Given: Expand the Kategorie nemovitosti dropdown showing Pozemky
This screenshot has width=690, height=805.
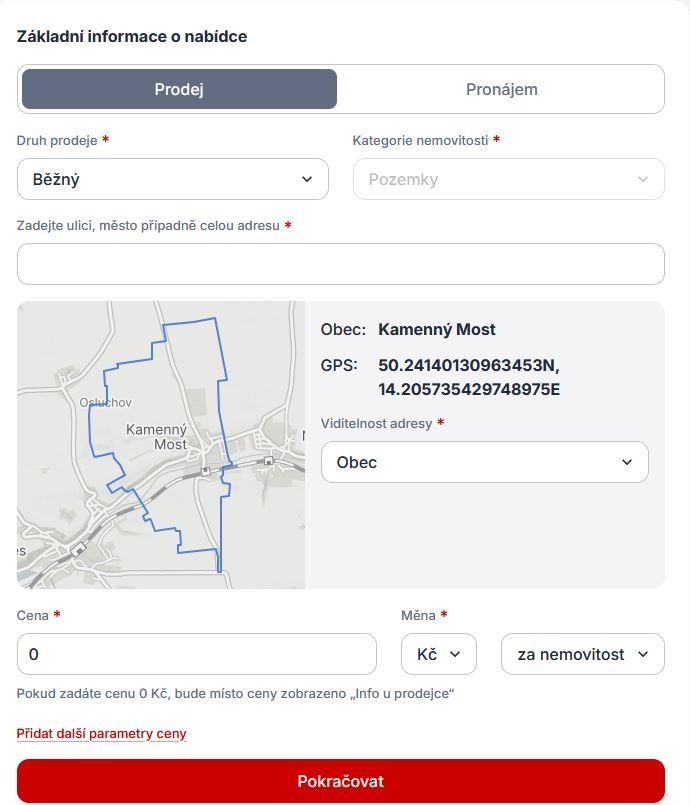Looking at the screenshot, I should (508, 180).
